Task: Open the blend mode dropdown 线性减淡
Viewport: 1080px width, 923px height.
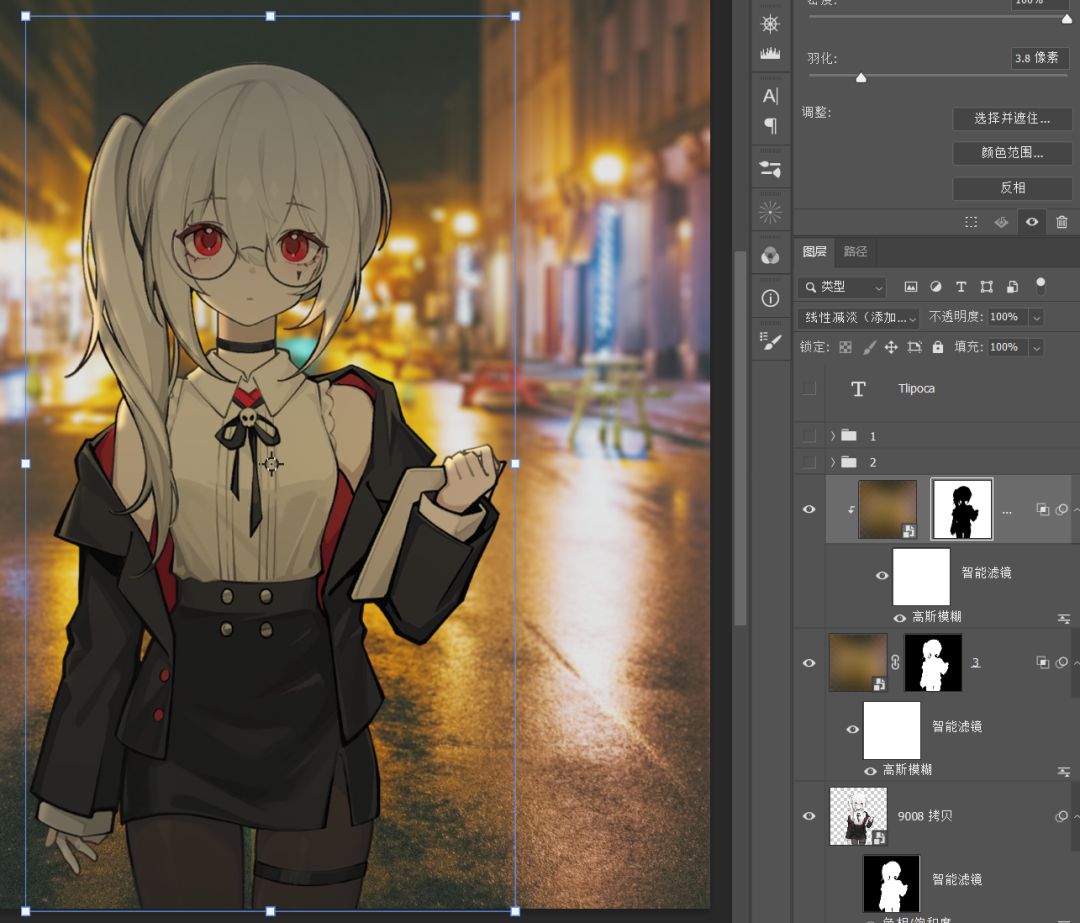Action: click(x=859, y=317)
